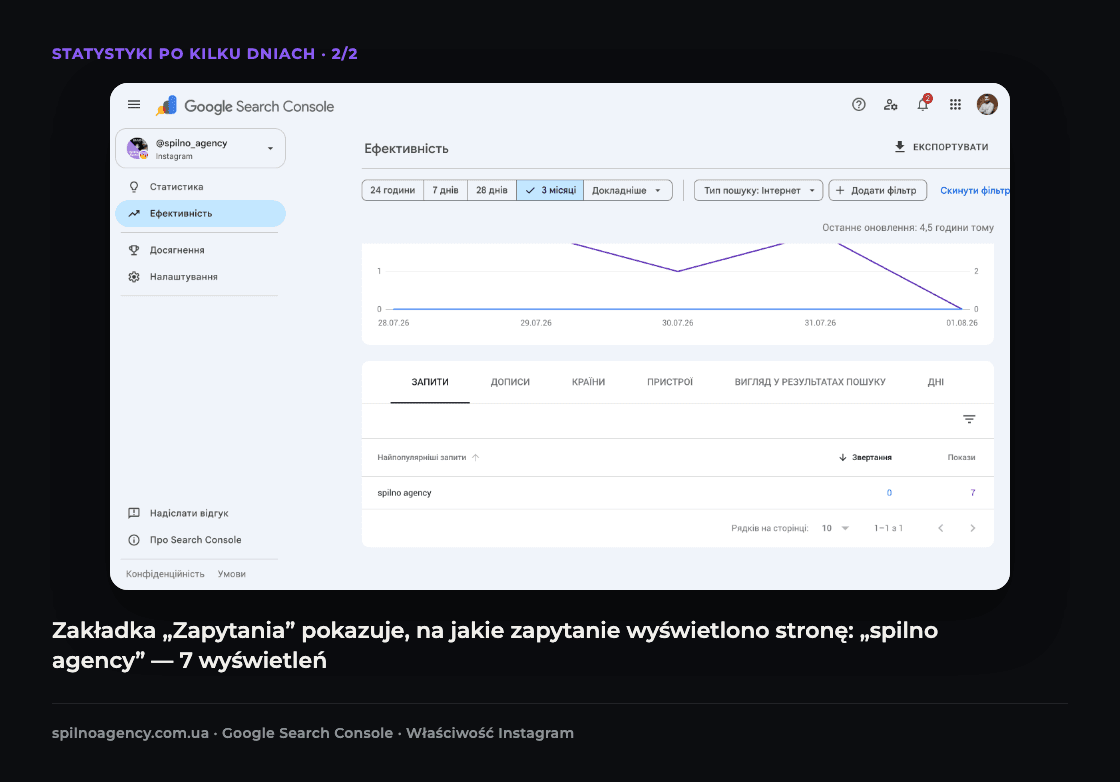Screen dimensions: 1120x782
Task: Select the 24 години range
Action: [393, 191]
